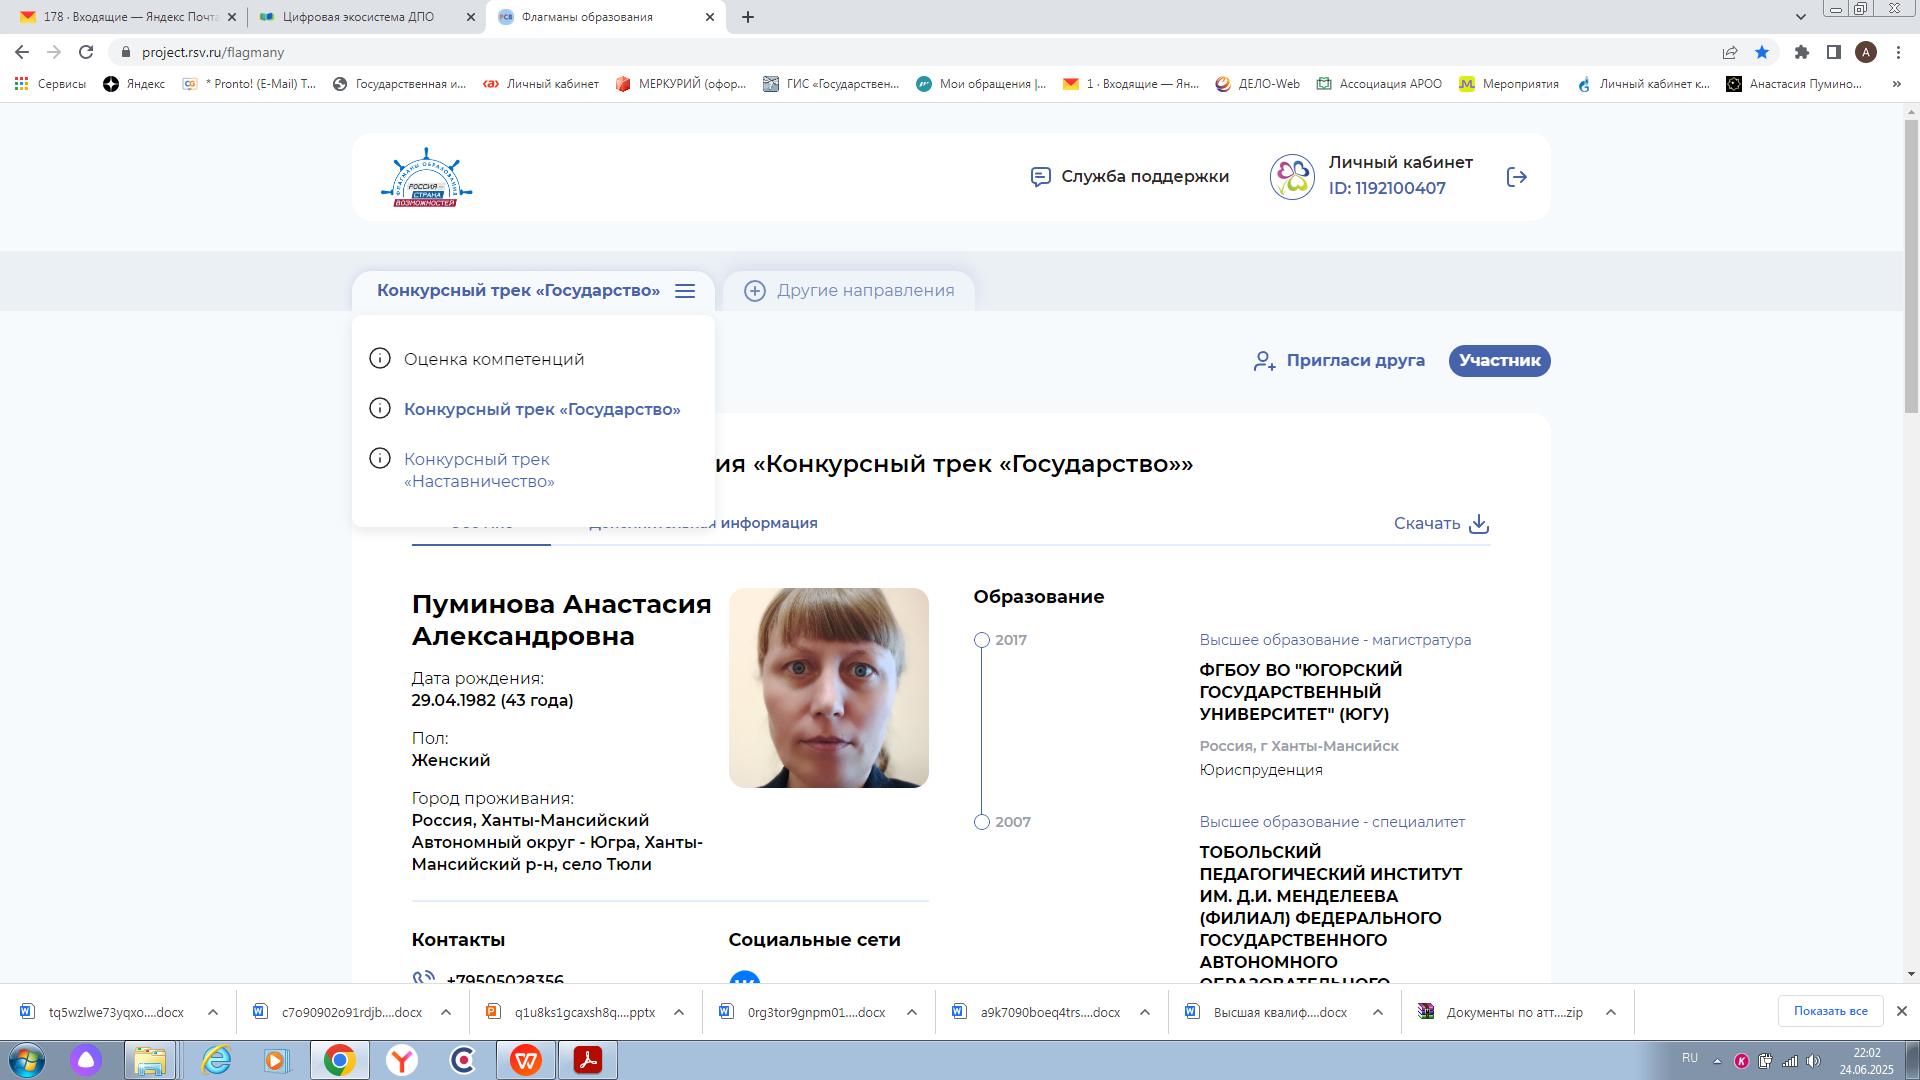Open Yandex Browser from taskbar
This screenshot has width=1920, height=1080.
click(x=402, y=1060)
